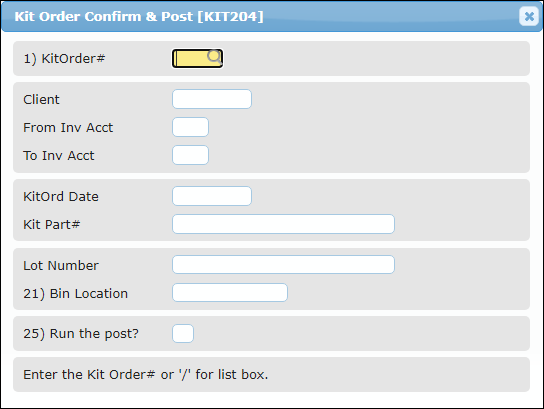Focus the yellow KitOrder# entry field
Image resolution: width=544 pixels, height=409 pixels.
[x=197, y=58]
